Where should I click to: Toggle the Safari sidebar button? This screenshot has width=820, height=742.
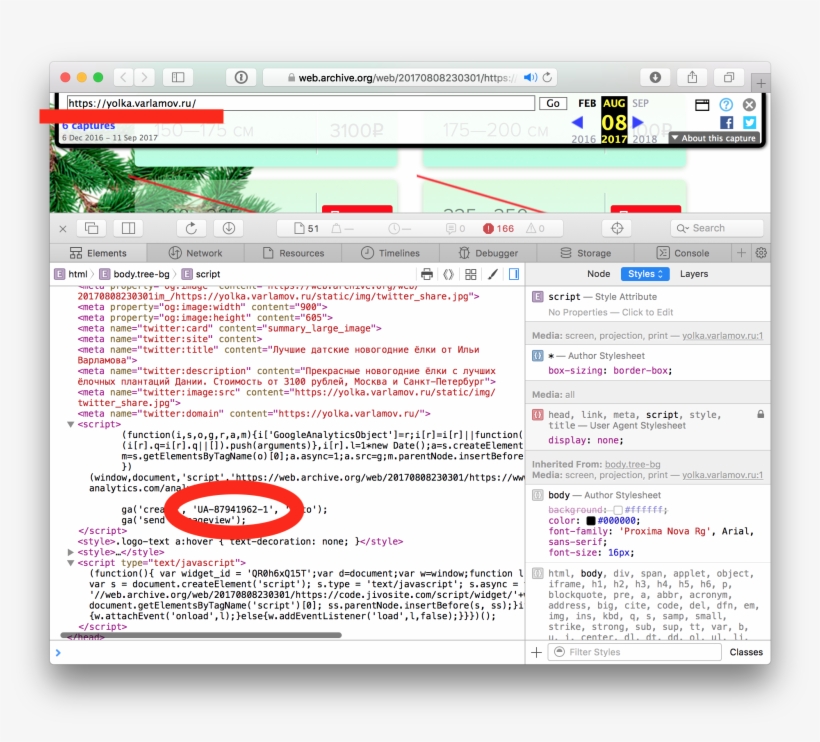click(178, 77)
